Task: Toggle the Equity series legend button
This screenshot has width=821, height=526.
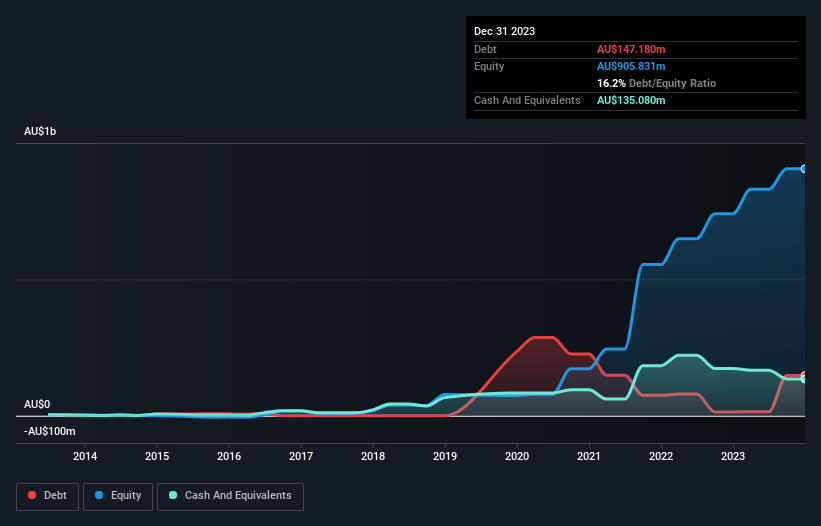Action: [x=118, y=496]
